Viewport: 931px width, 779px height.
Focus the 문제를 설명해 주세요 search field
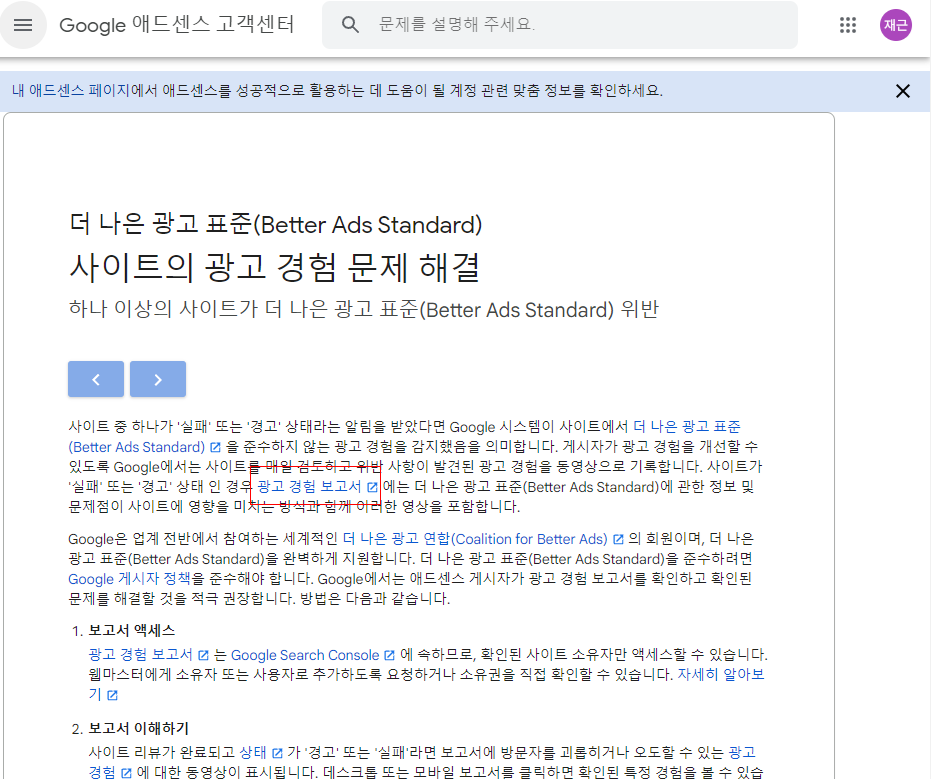(560, 25)
